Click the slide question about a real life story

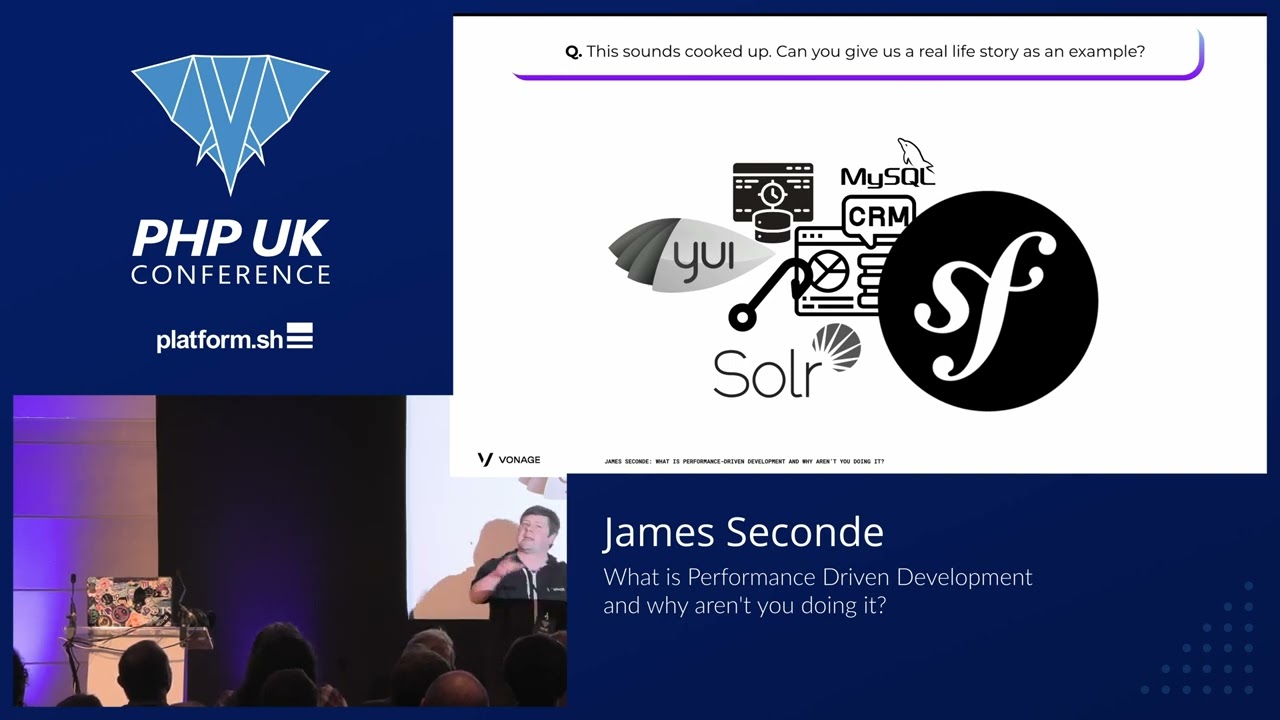coord(855,51)
